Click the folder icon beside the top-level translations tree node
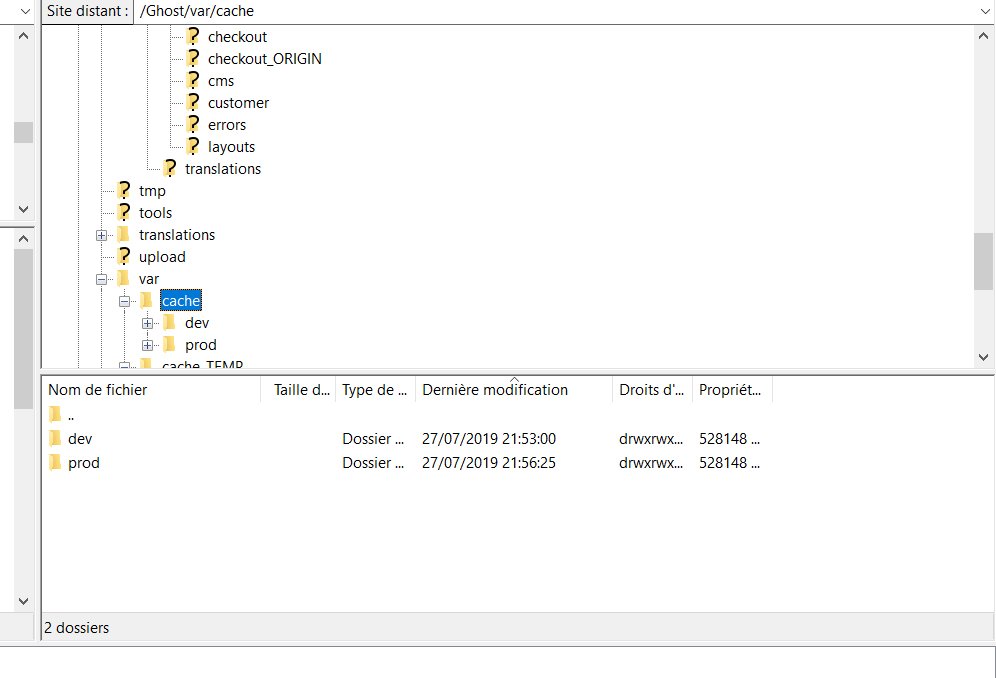Screen dimensions: 996x678 point(124,234)
